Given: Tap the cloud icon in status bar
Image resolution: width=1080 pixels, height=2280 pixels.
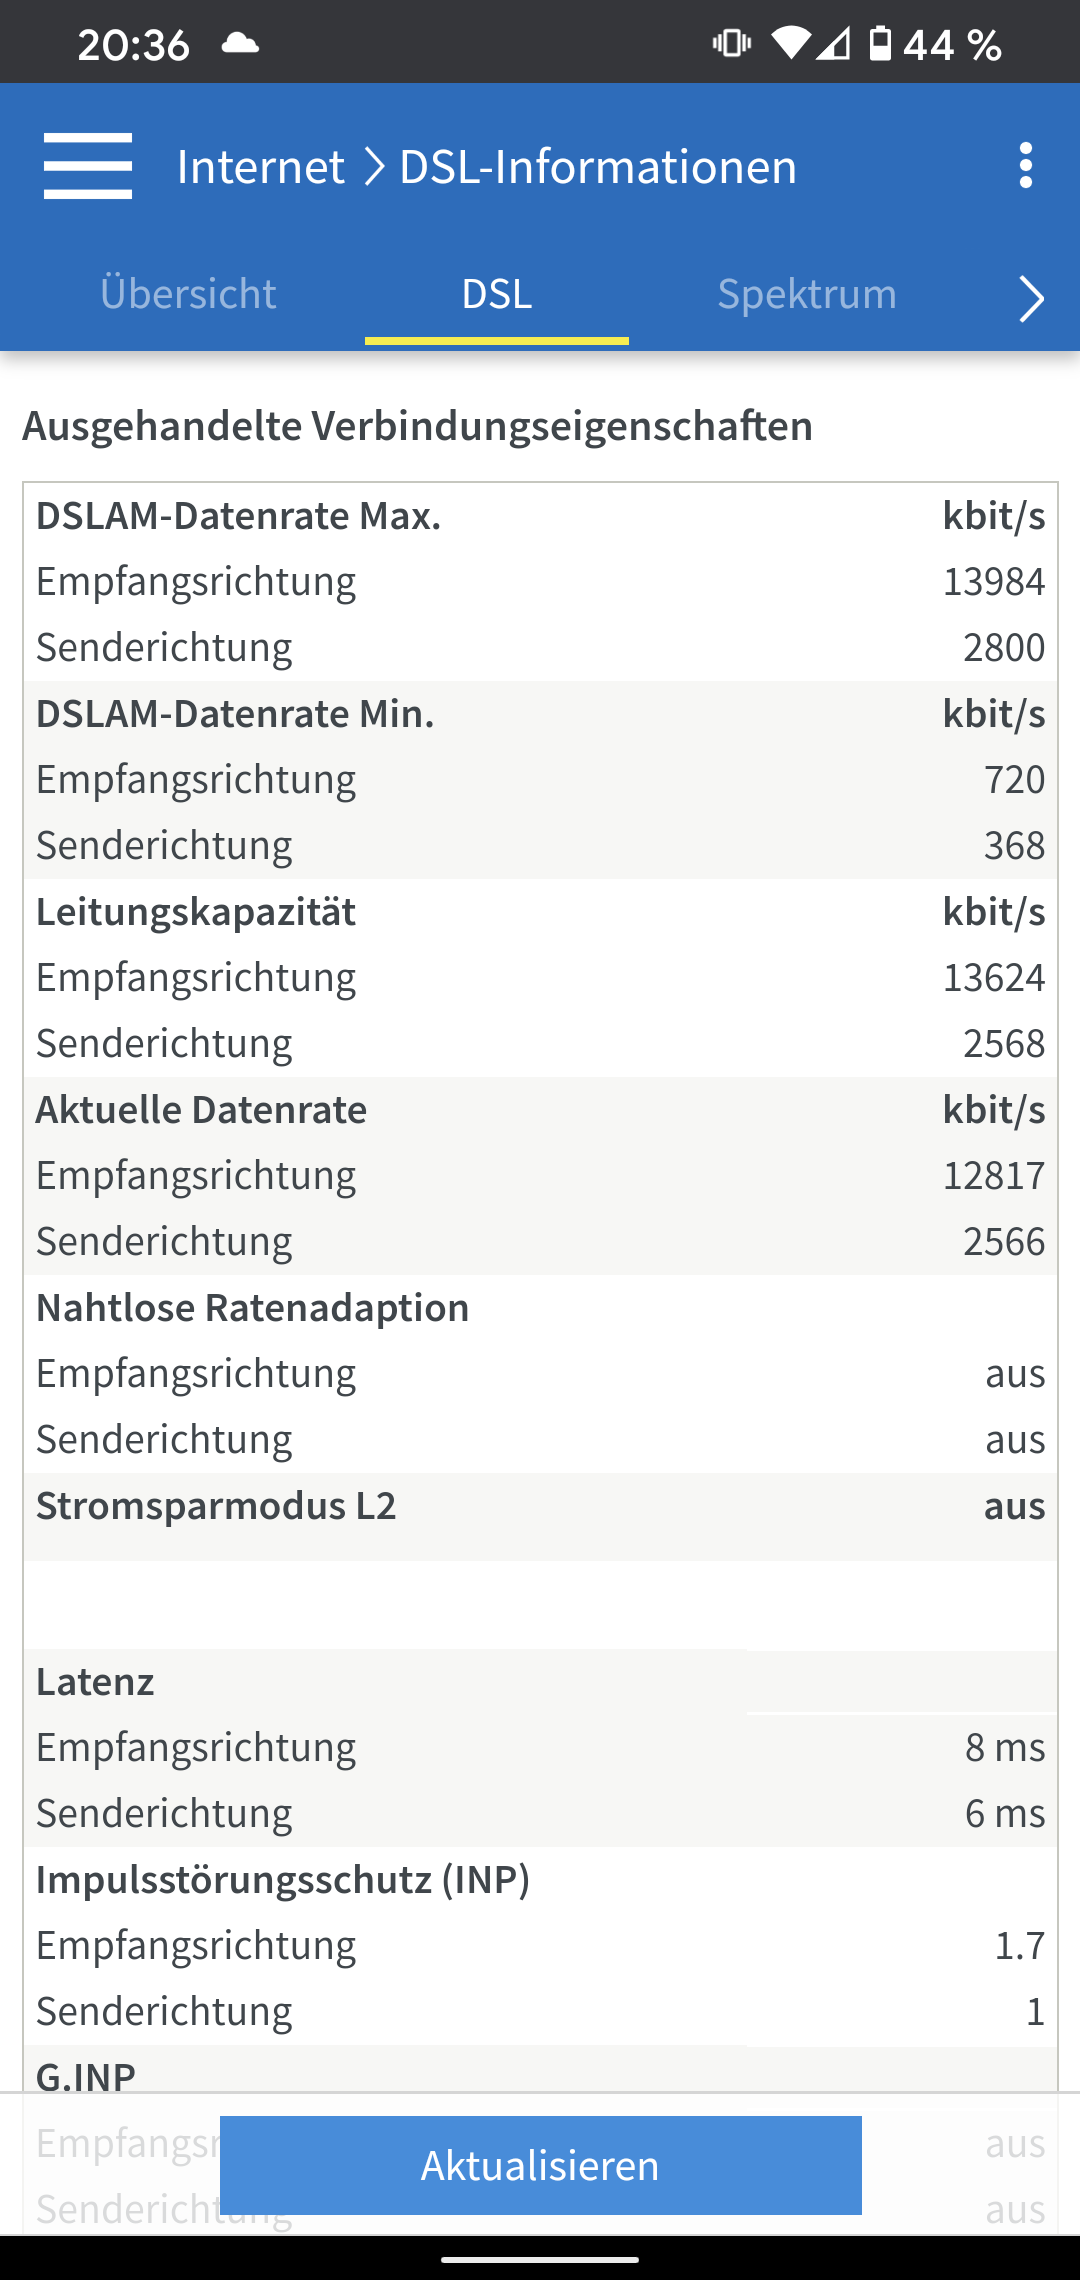Looking at the screenshot, I should click(x=240, y=44).
